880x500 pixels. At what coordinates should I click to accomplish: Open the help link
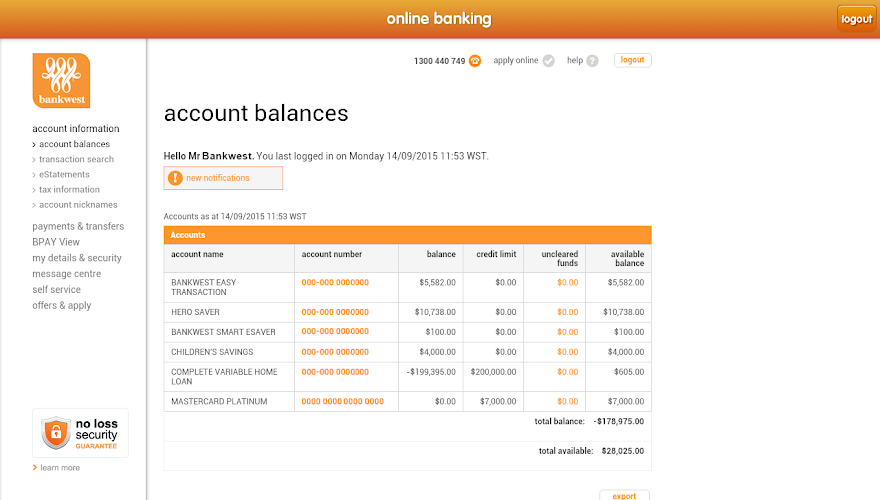click(575, 60)
